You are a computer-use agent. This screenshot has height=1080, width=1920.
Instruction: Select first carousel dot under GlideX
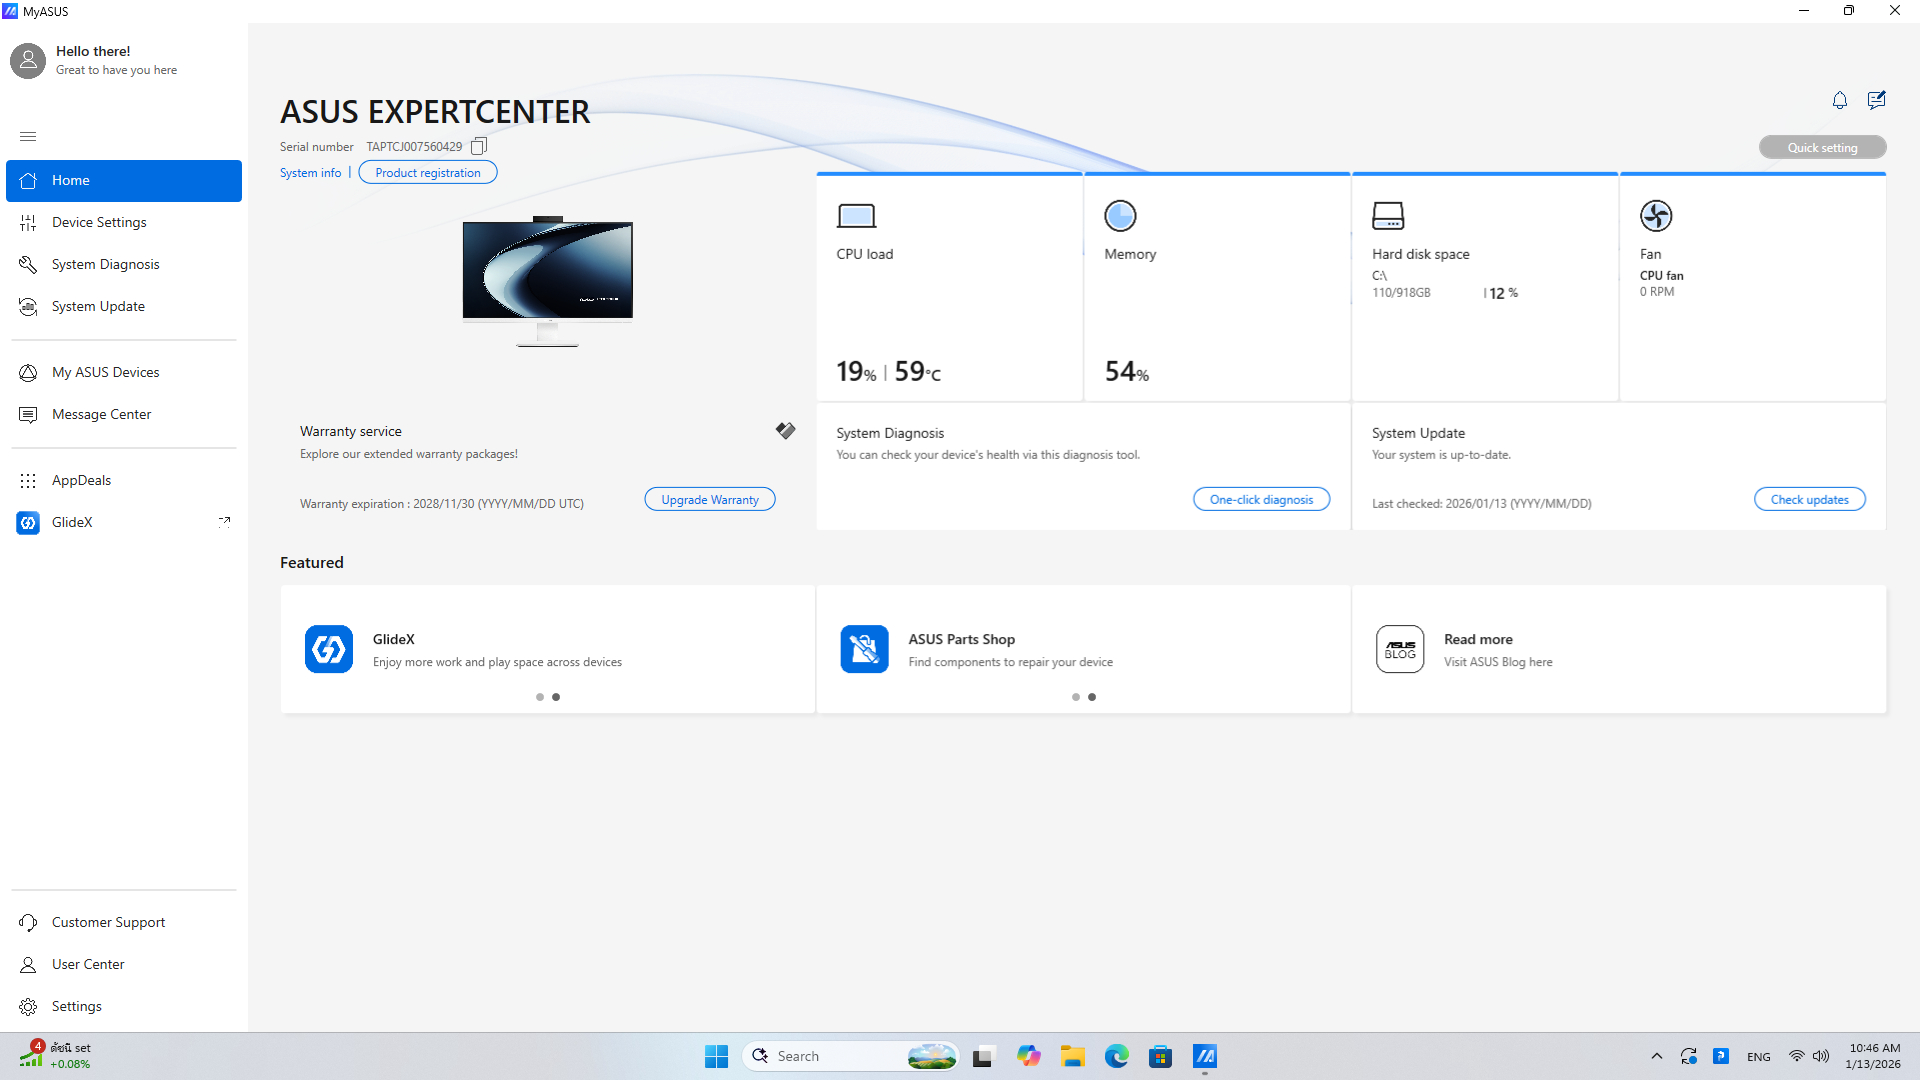[540, 697]
